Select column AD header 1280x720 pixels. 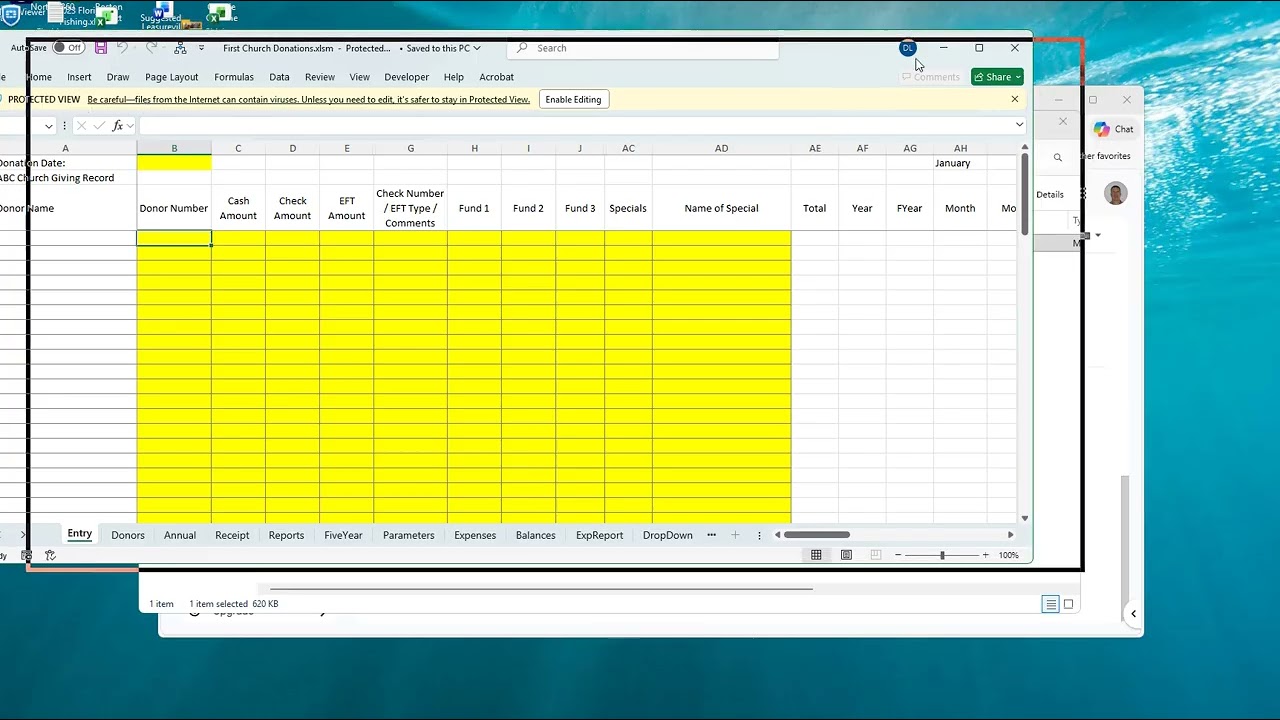pyautogui.click(x=721, y=148)
